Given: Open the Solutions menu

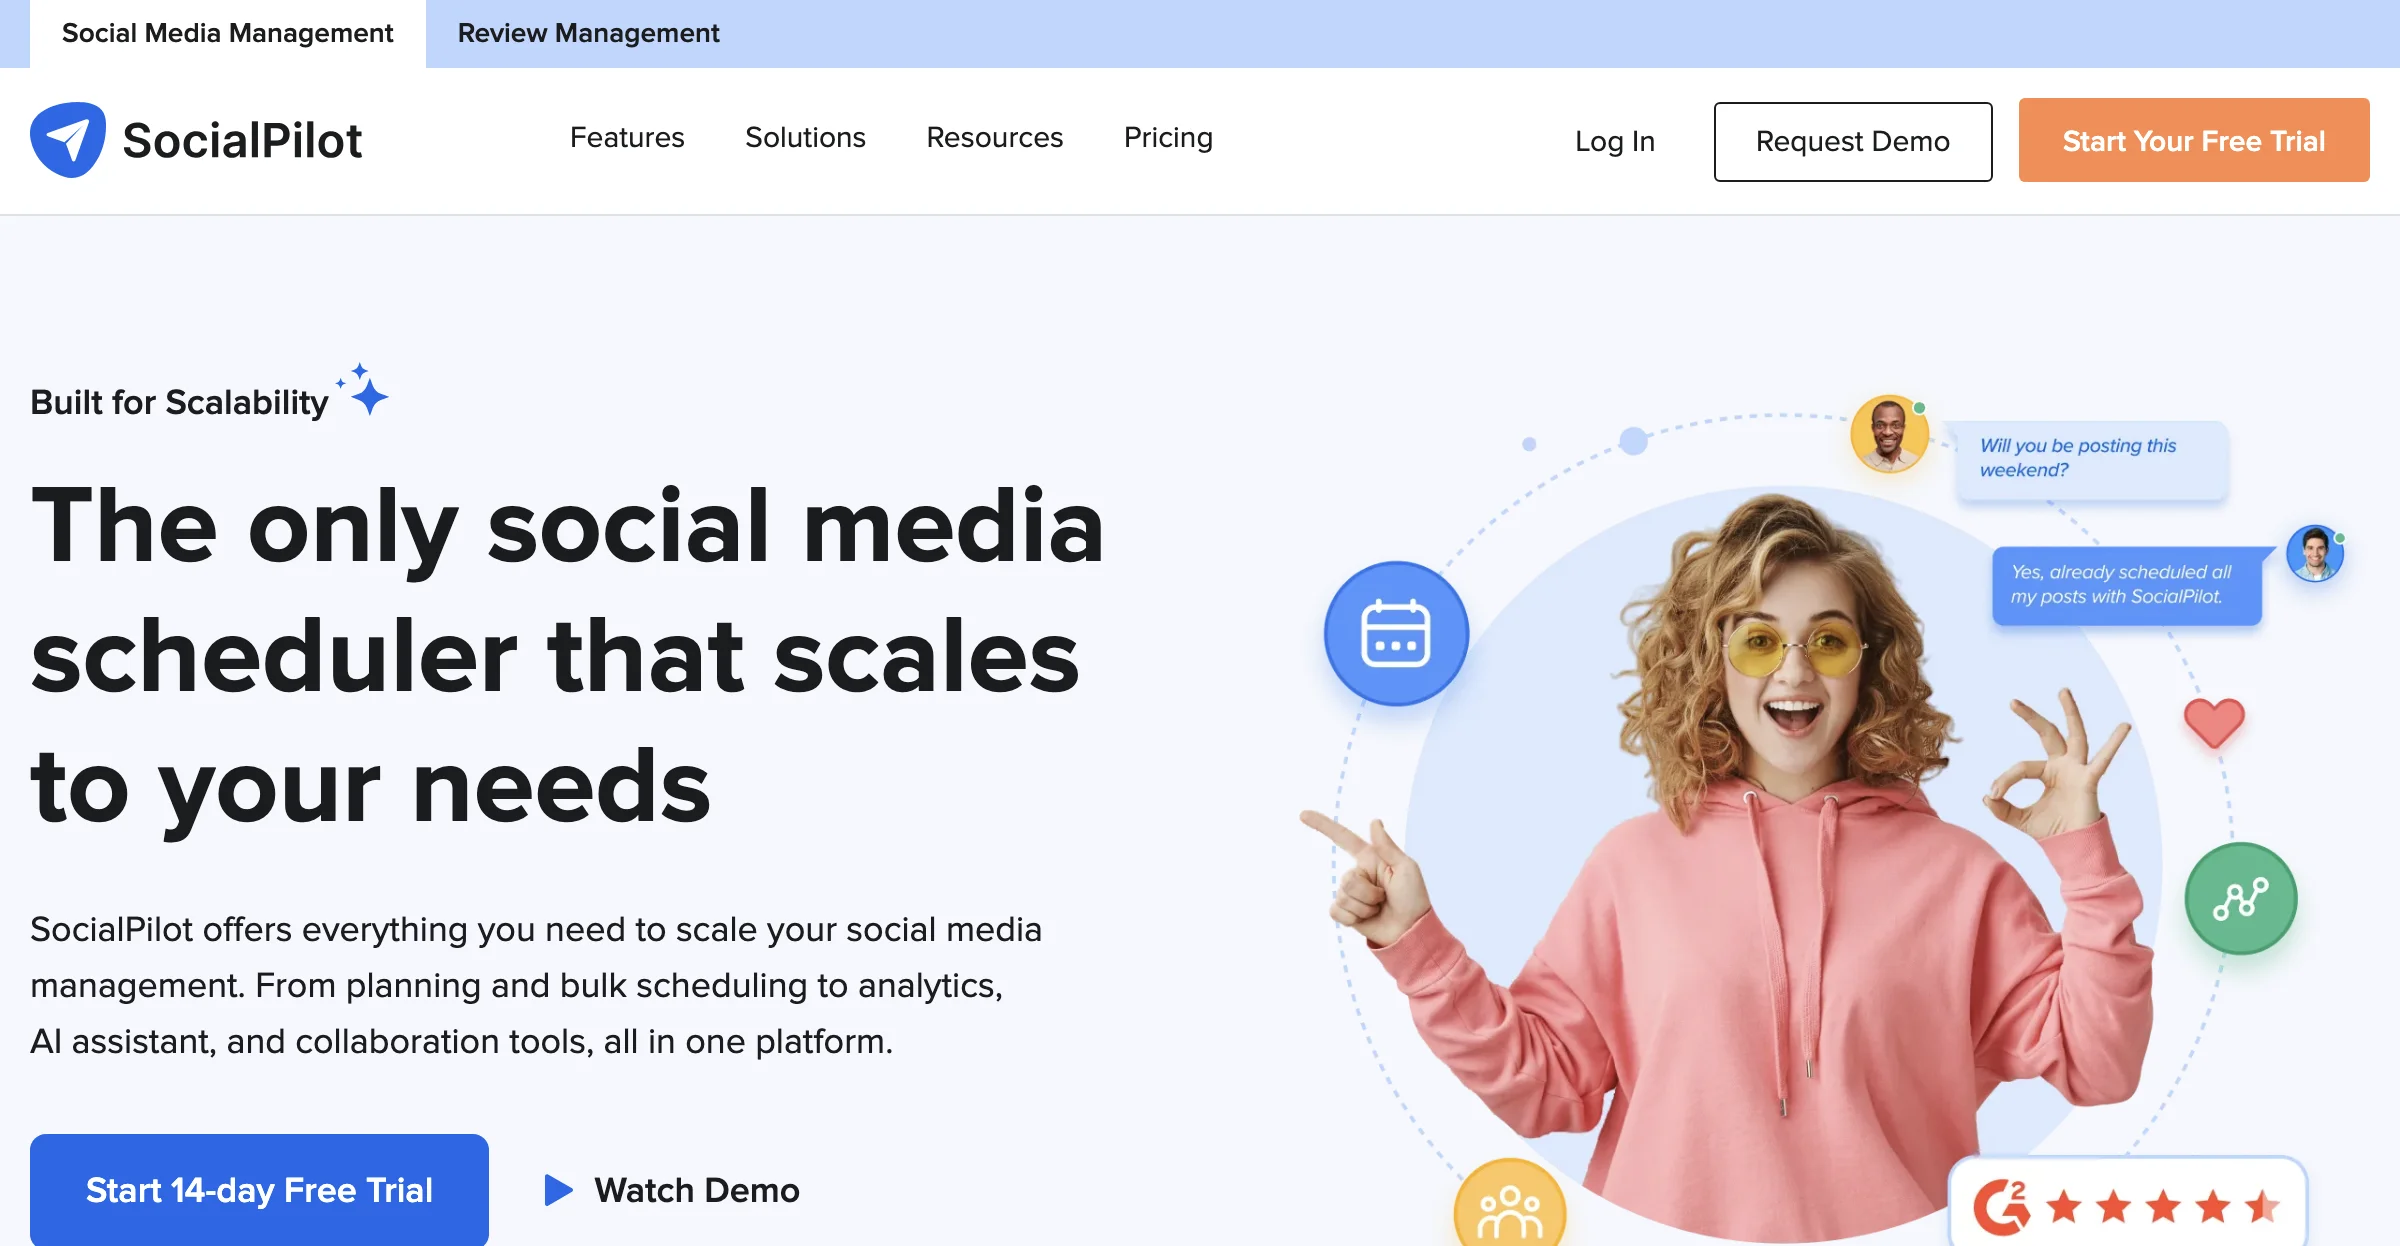Looking at the screenshot, I should [805, 138].
